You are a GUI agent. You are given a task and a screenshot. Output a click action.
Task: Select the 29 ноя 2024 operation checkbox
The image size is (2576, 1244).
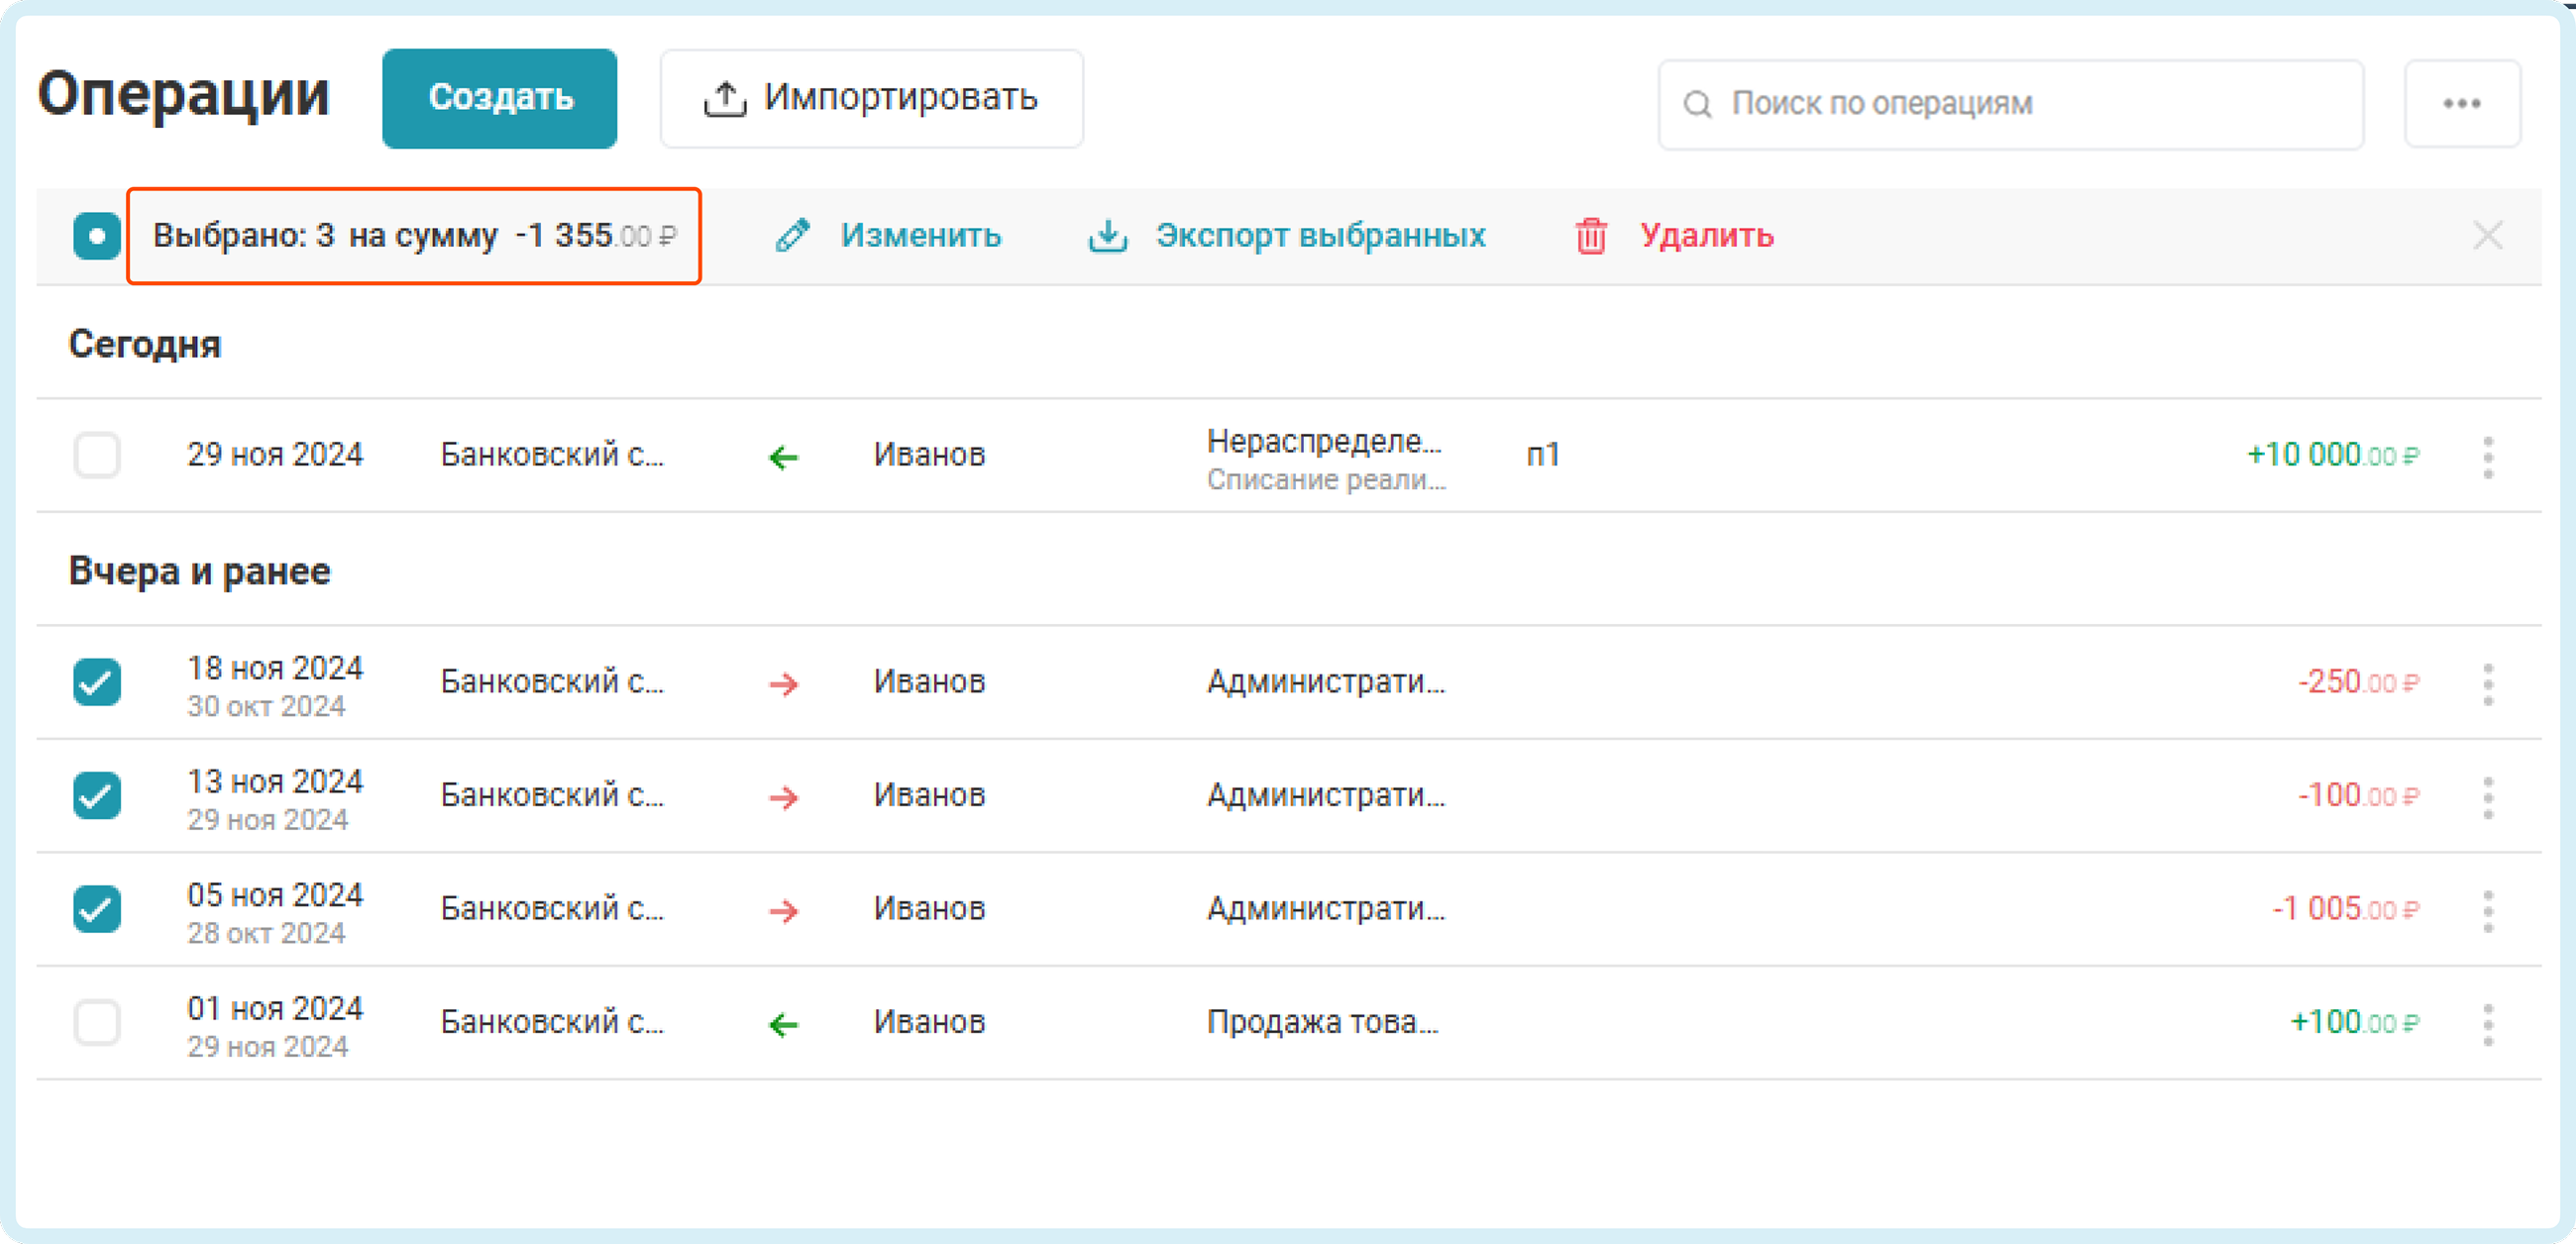point(97,455)
